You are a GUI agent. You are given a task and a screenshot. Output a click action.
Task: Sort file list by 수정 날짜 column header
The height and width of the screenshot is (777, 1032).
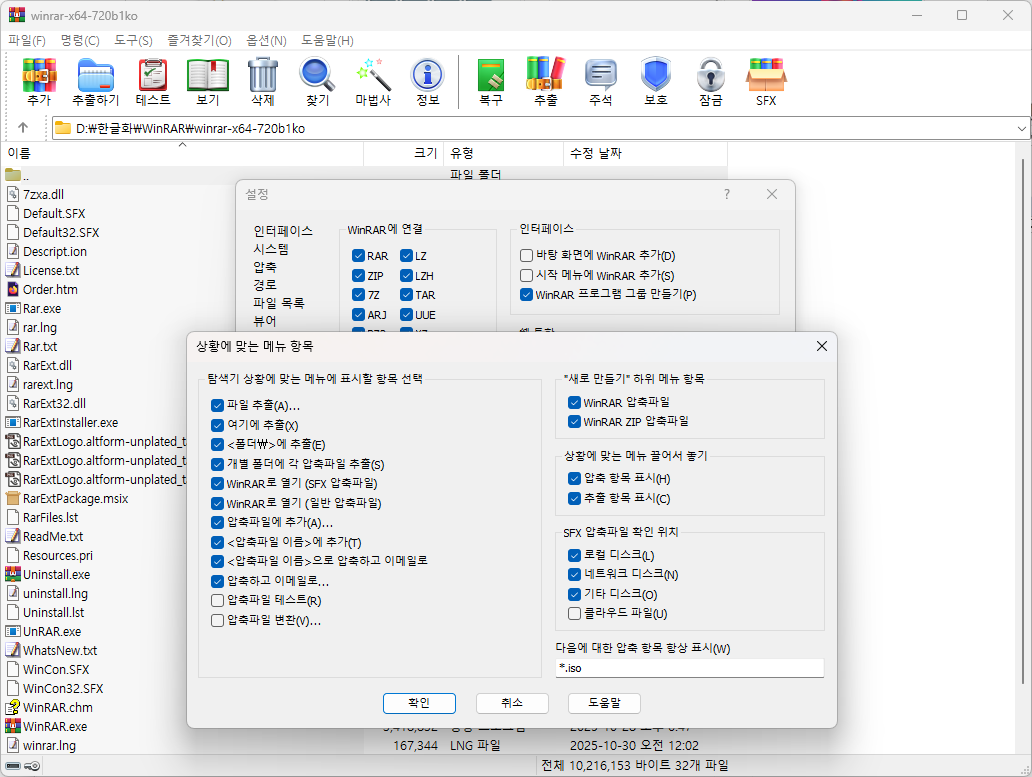coord(645,153)
